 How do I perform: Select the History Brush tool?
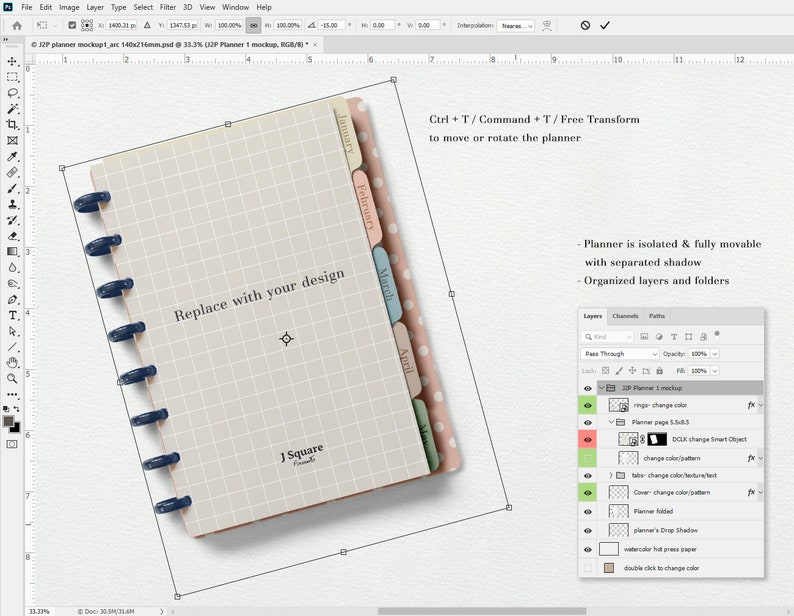(12, 220)
